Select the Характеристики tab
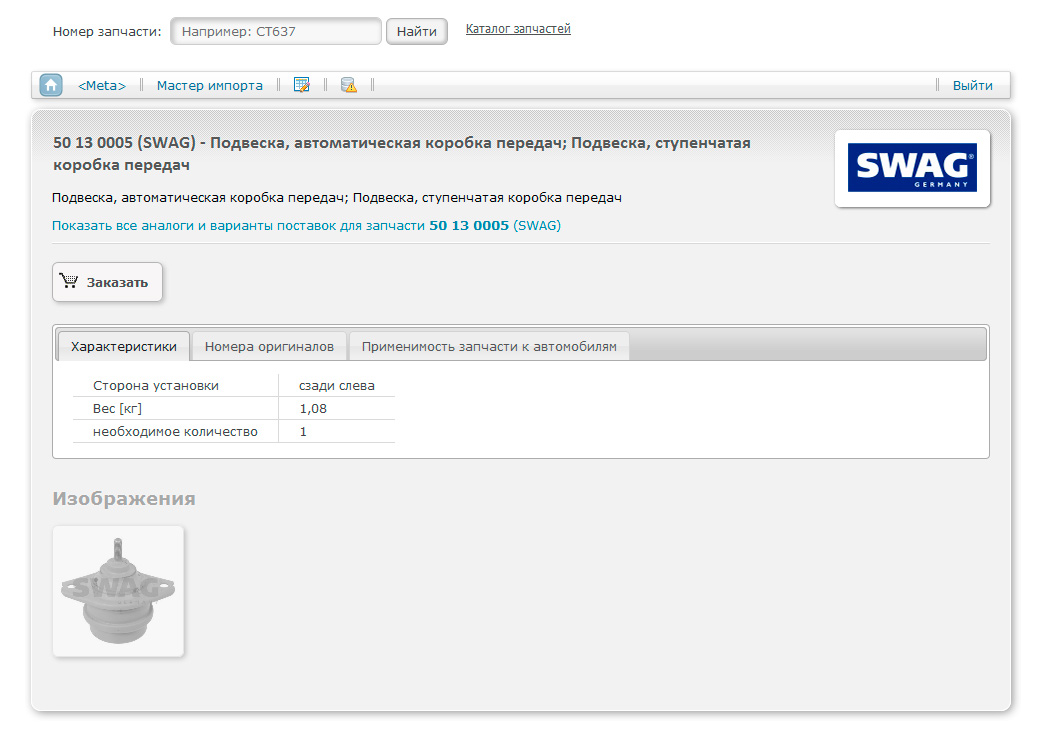Viewport: 1052px width, 736px height. click(124, 347)
